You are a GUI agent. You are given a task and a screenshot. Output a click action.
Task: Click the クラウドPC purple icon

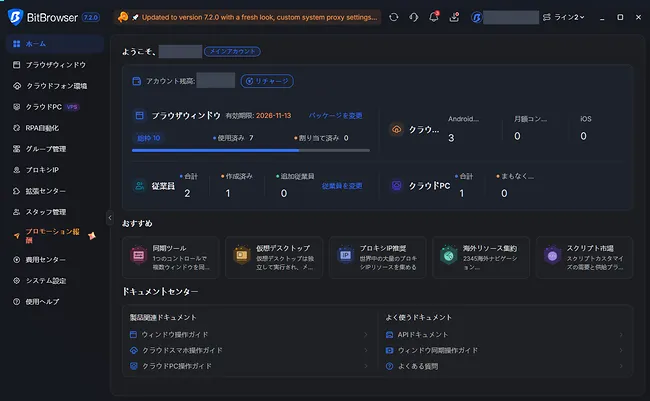point(396,185)
